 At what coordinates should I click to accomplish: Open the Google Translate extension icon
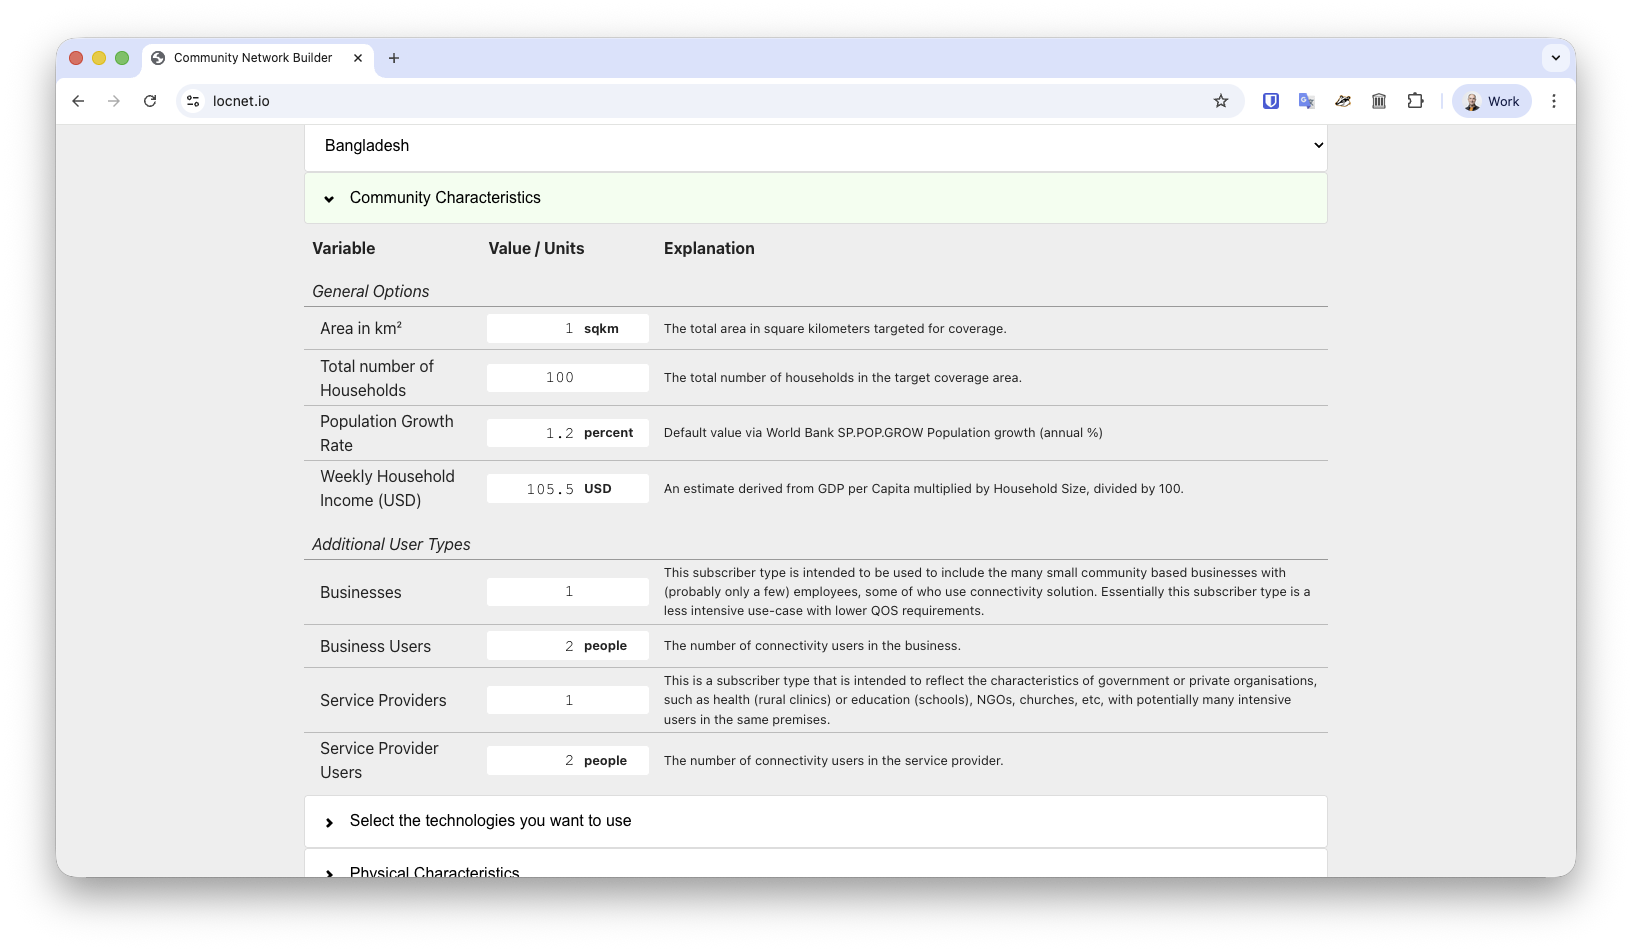point(1306,101)
